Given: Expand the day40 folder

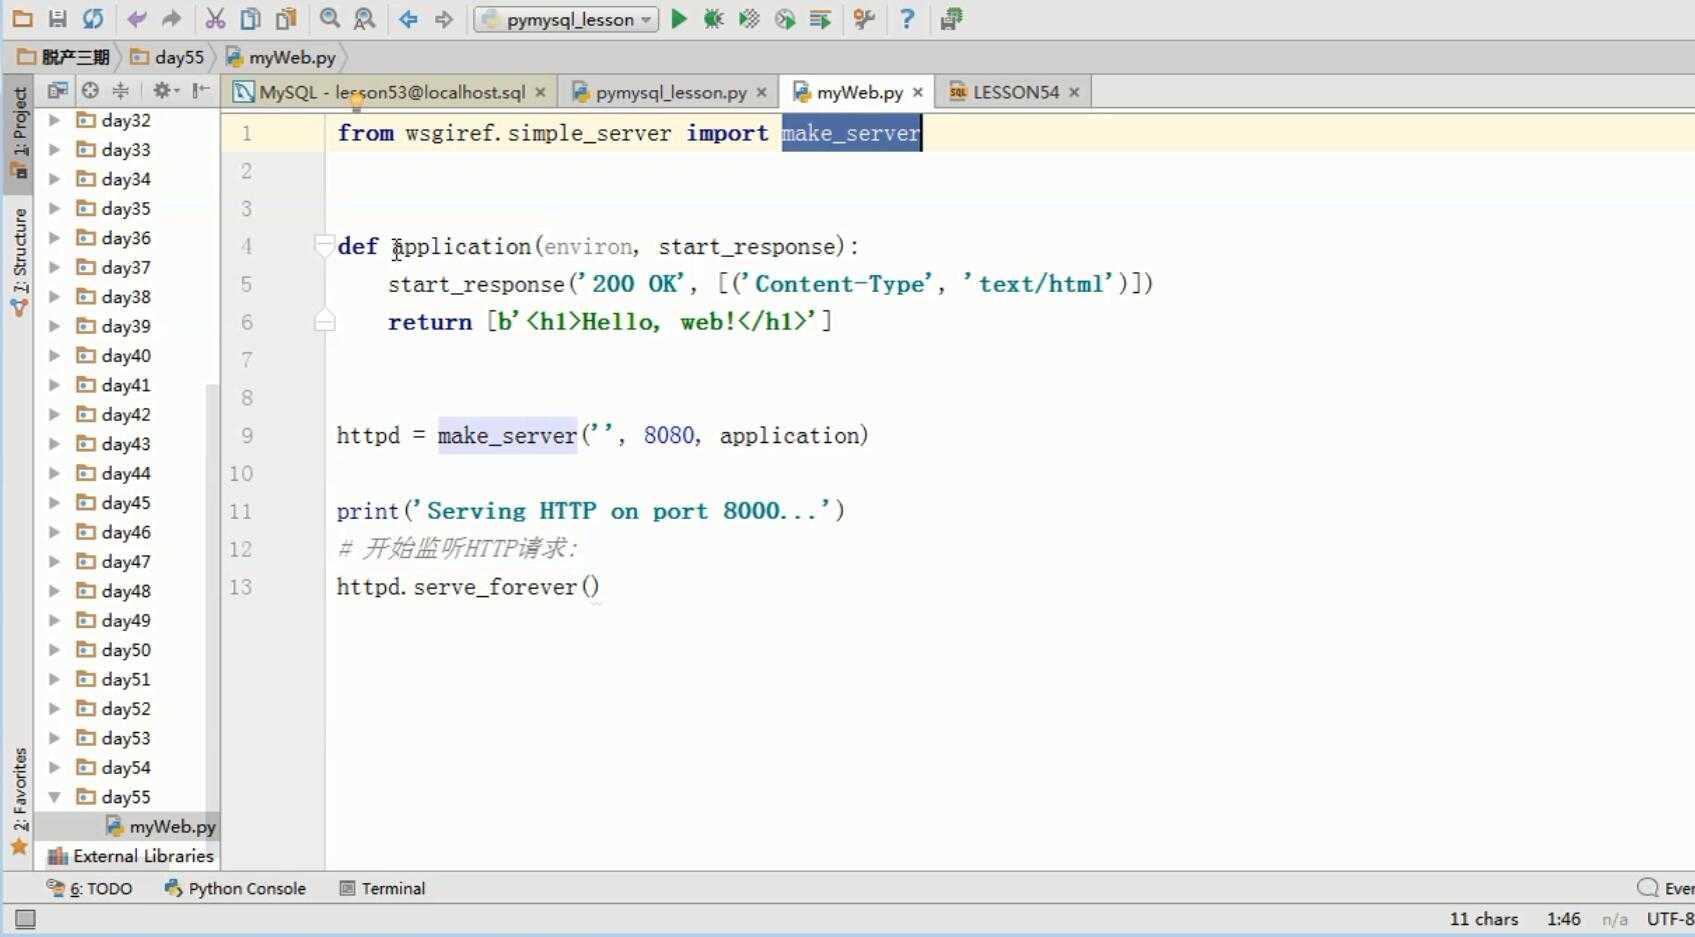Looking at the screenshot, I should pos(55,355).
